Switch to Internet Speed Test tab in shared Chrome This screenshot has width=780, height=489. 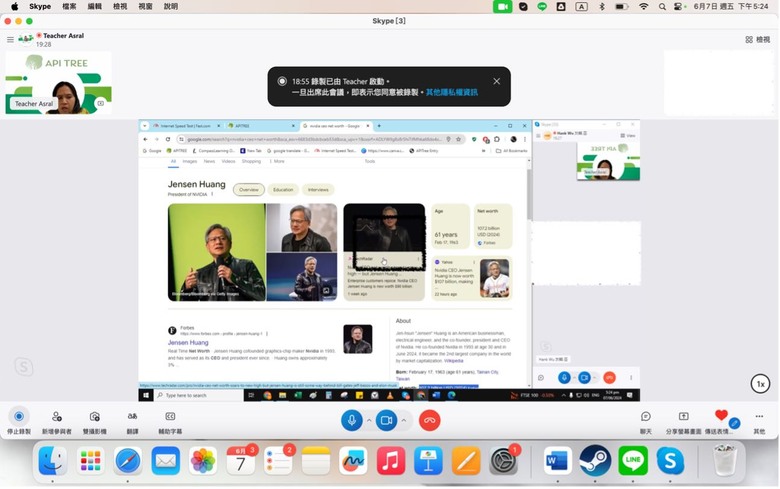(x=185, y=126)
